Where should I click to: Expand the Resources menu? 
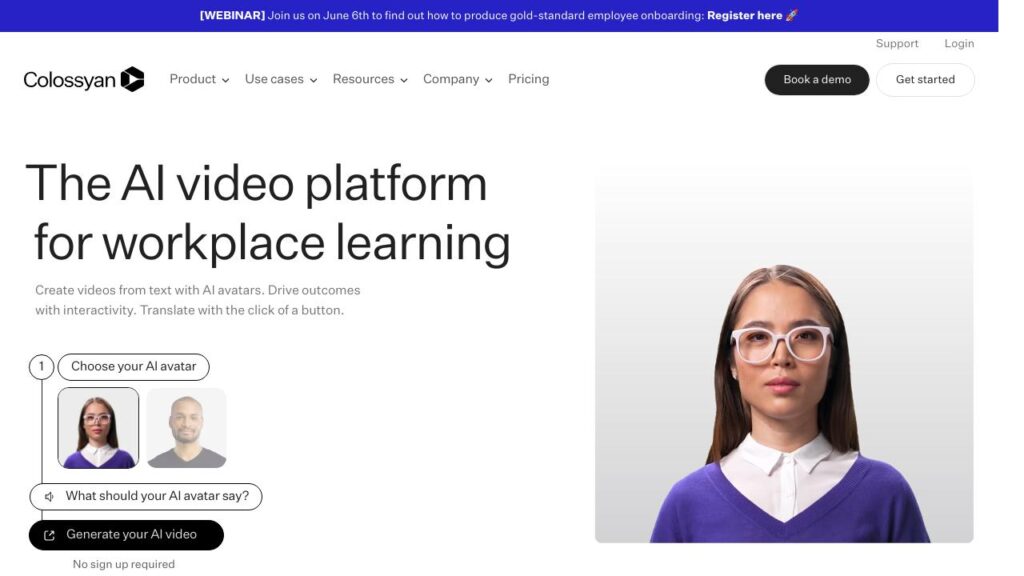370,80
